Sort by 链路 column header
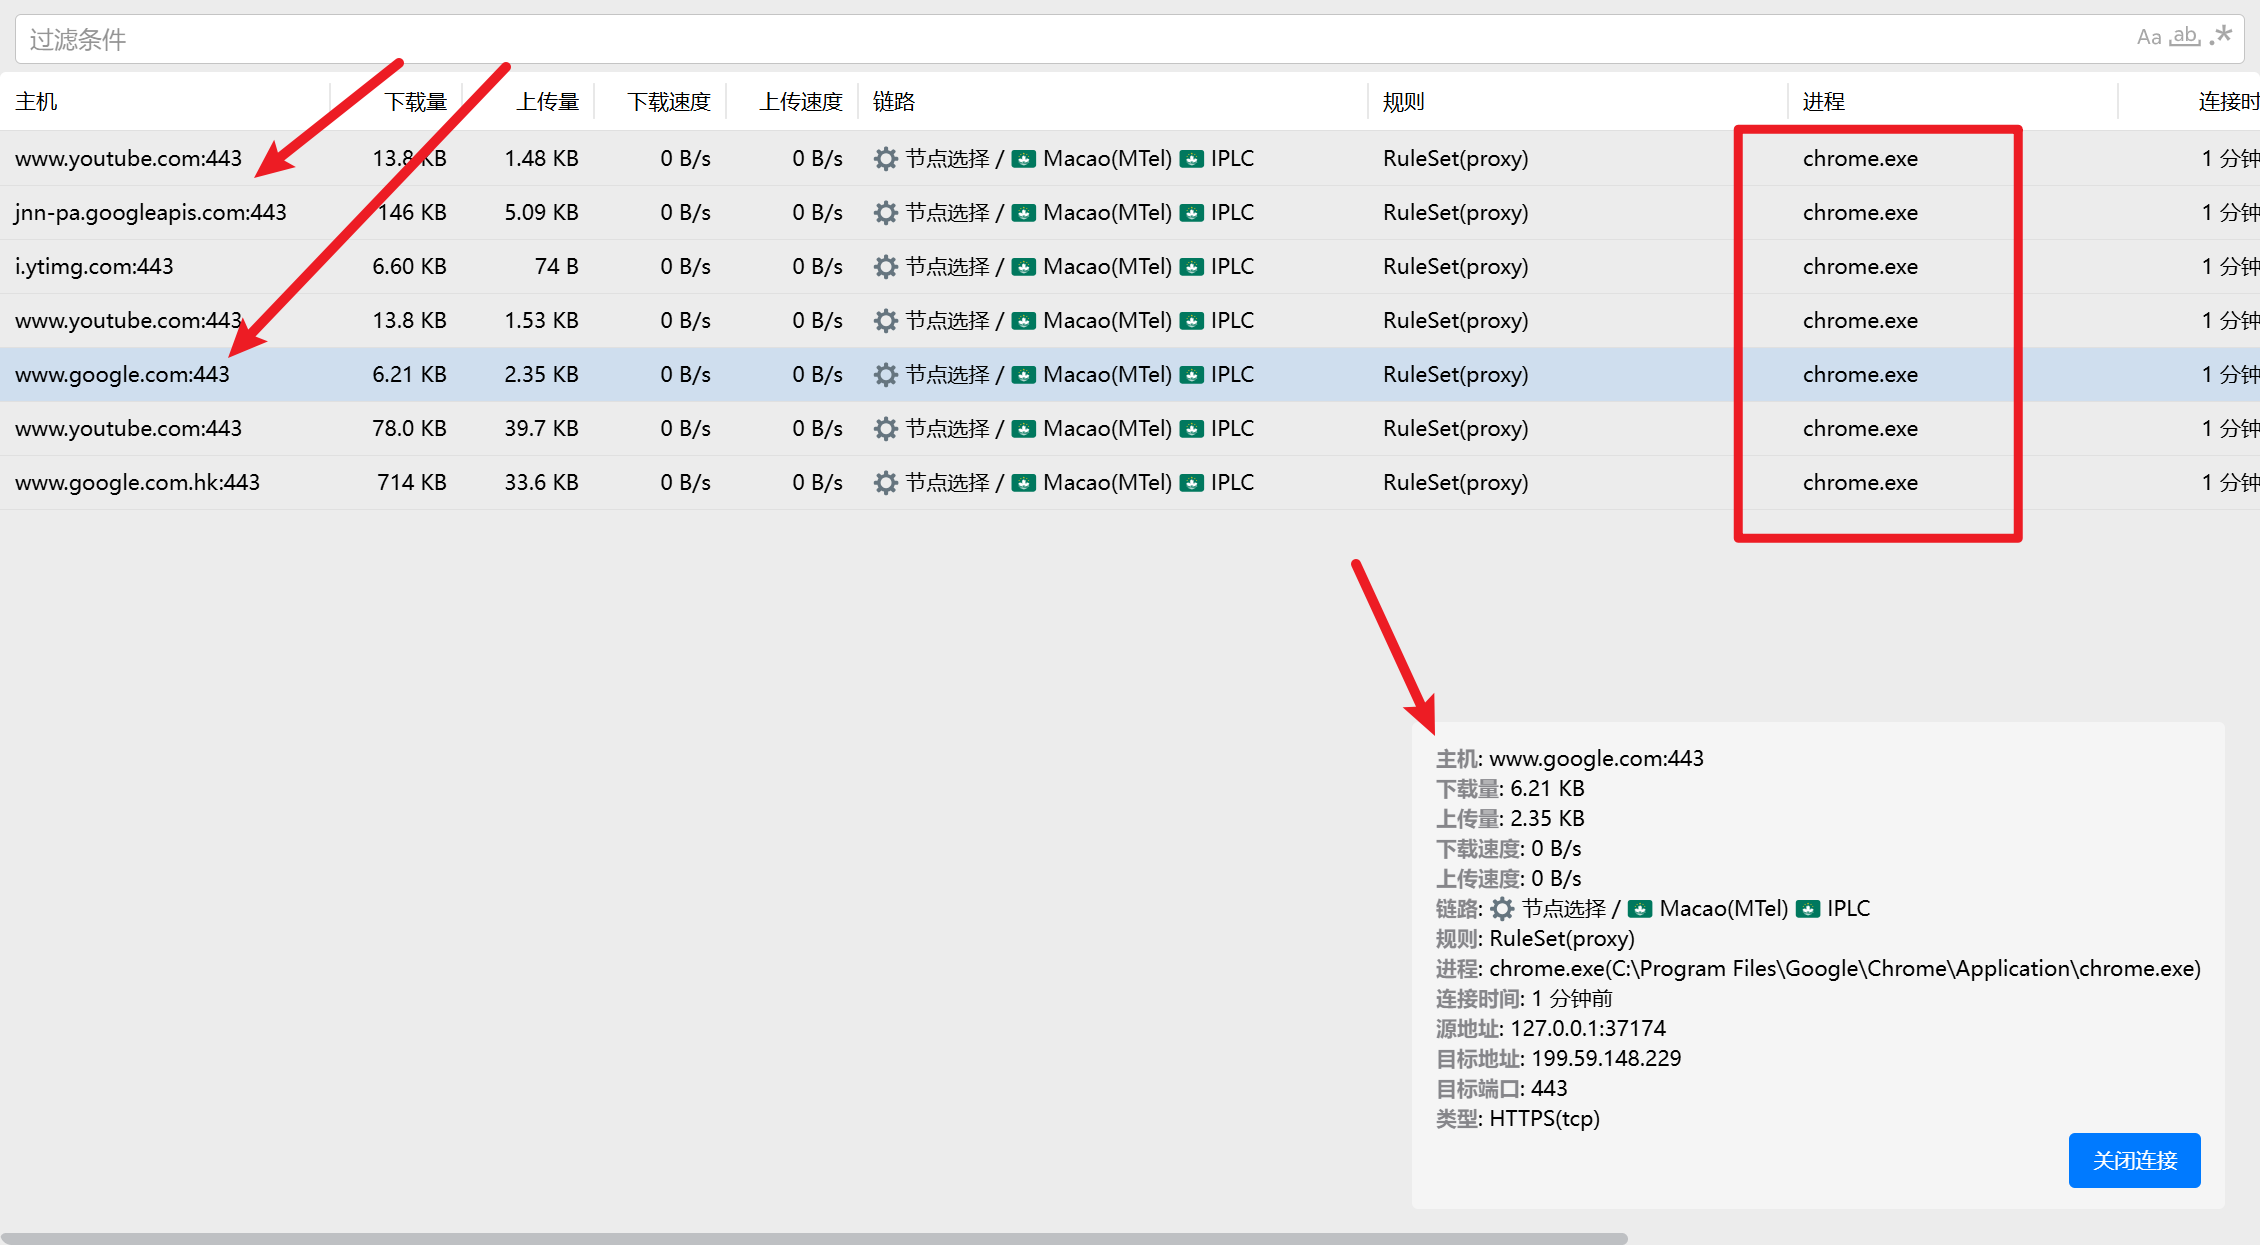Screen dimensions: 2260x1245 894,101
